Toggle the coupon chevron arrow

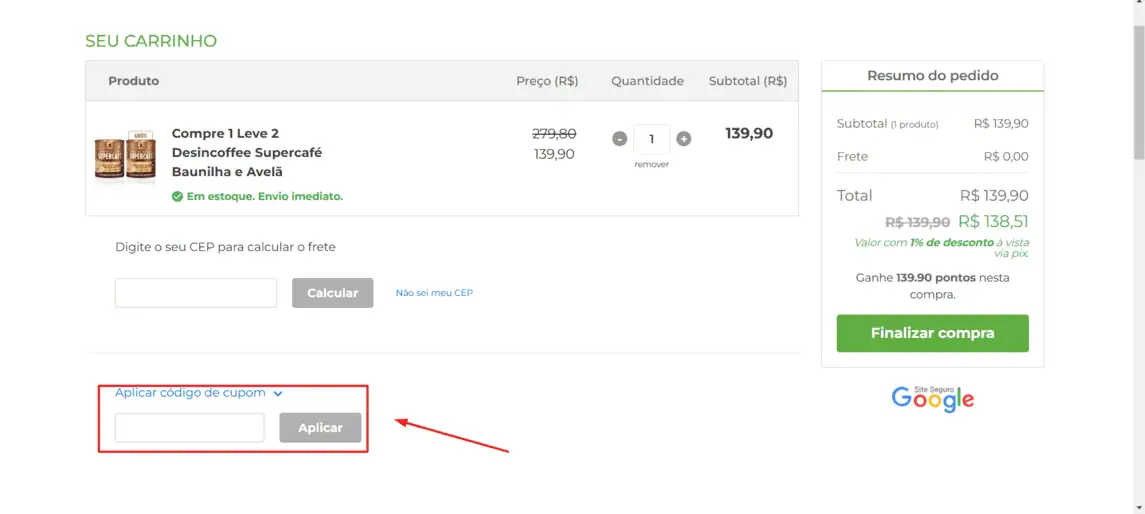point(277,394)
